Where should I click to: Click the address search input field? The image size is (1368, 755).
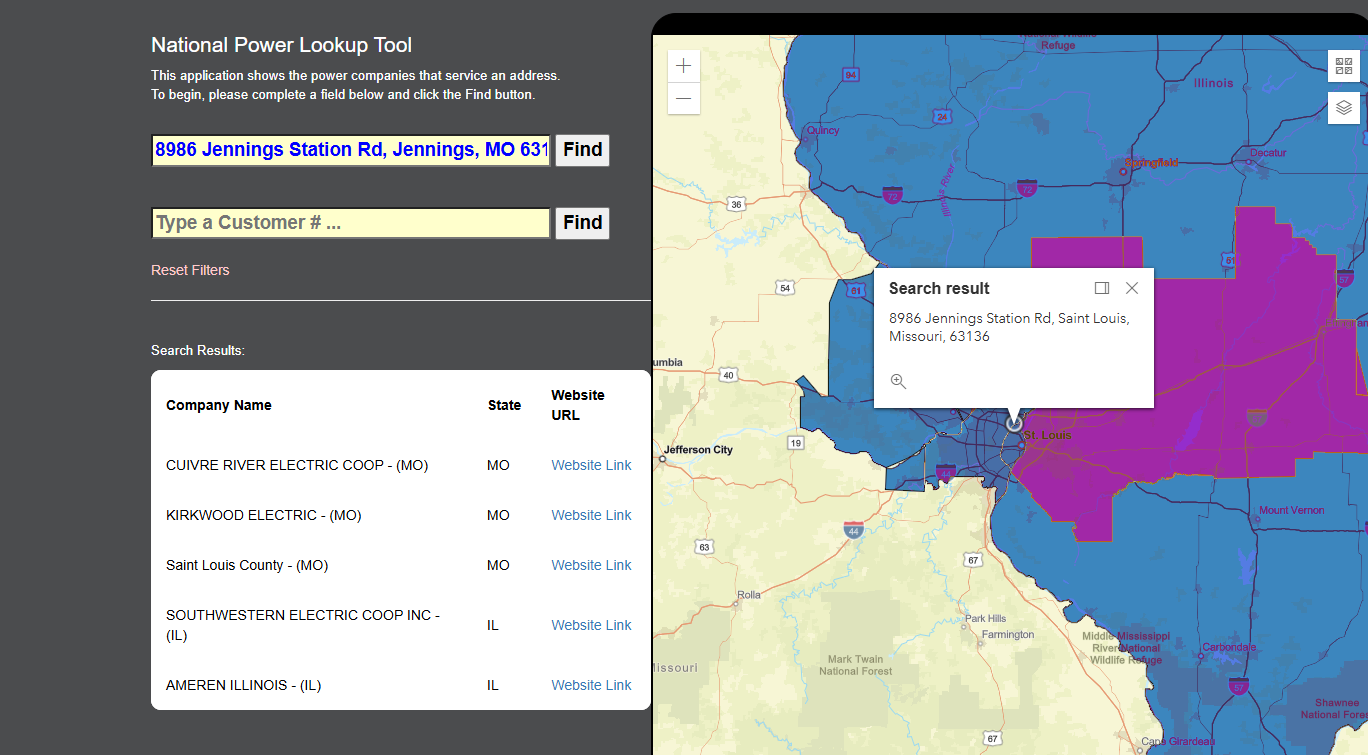(x=351, y=150)
